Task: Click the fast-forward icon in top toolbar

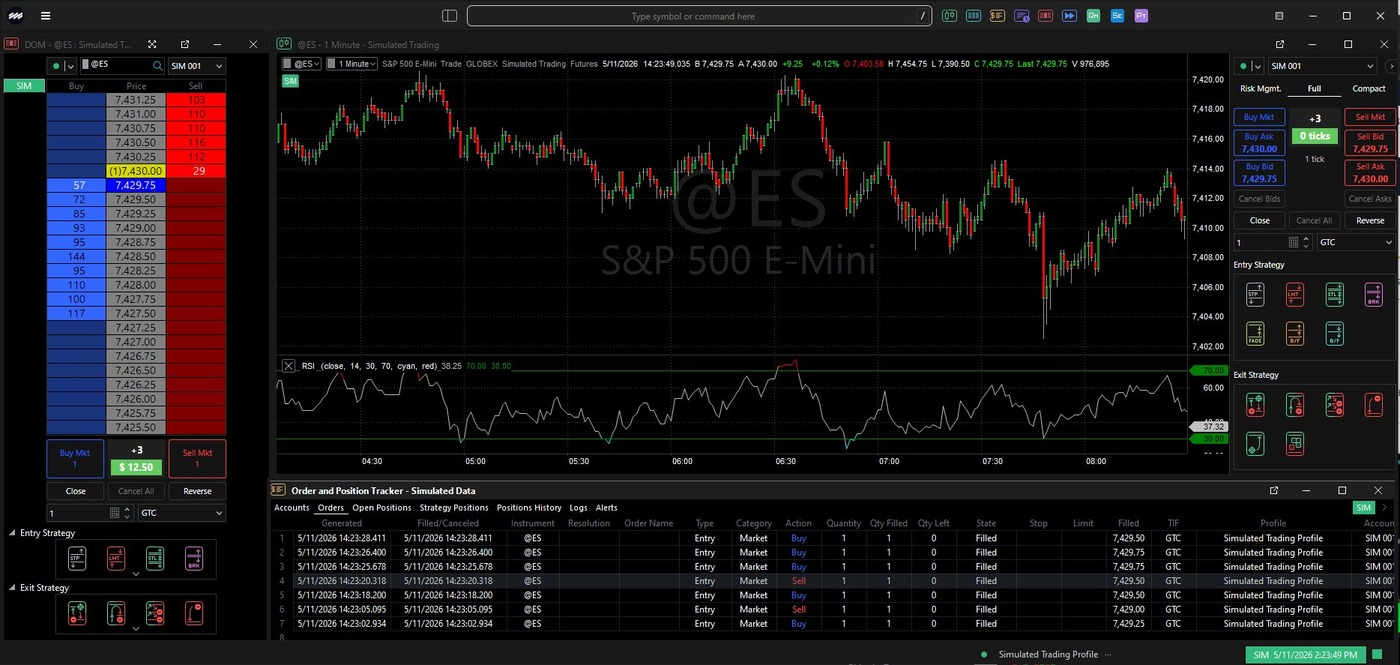Action: 1069,16
